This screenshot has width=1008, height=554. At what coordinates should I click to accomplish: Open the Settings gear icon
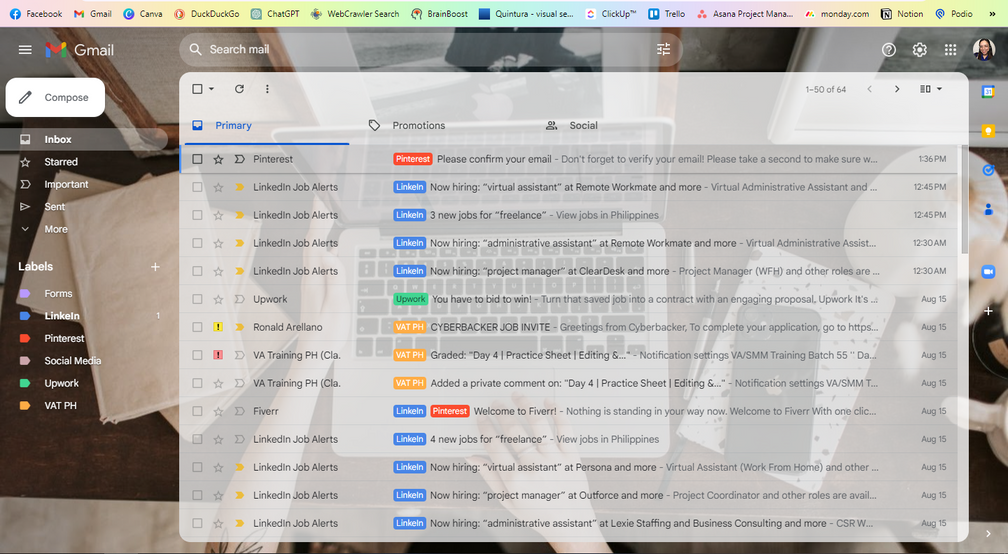click(919, 49)
